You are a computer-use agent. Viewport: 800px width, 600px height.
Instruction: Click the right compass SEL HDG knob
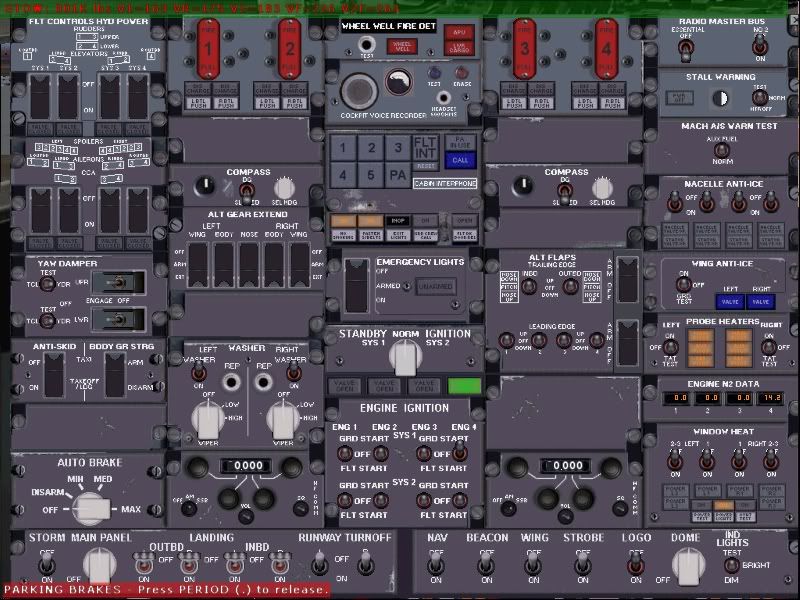point(603,188)
